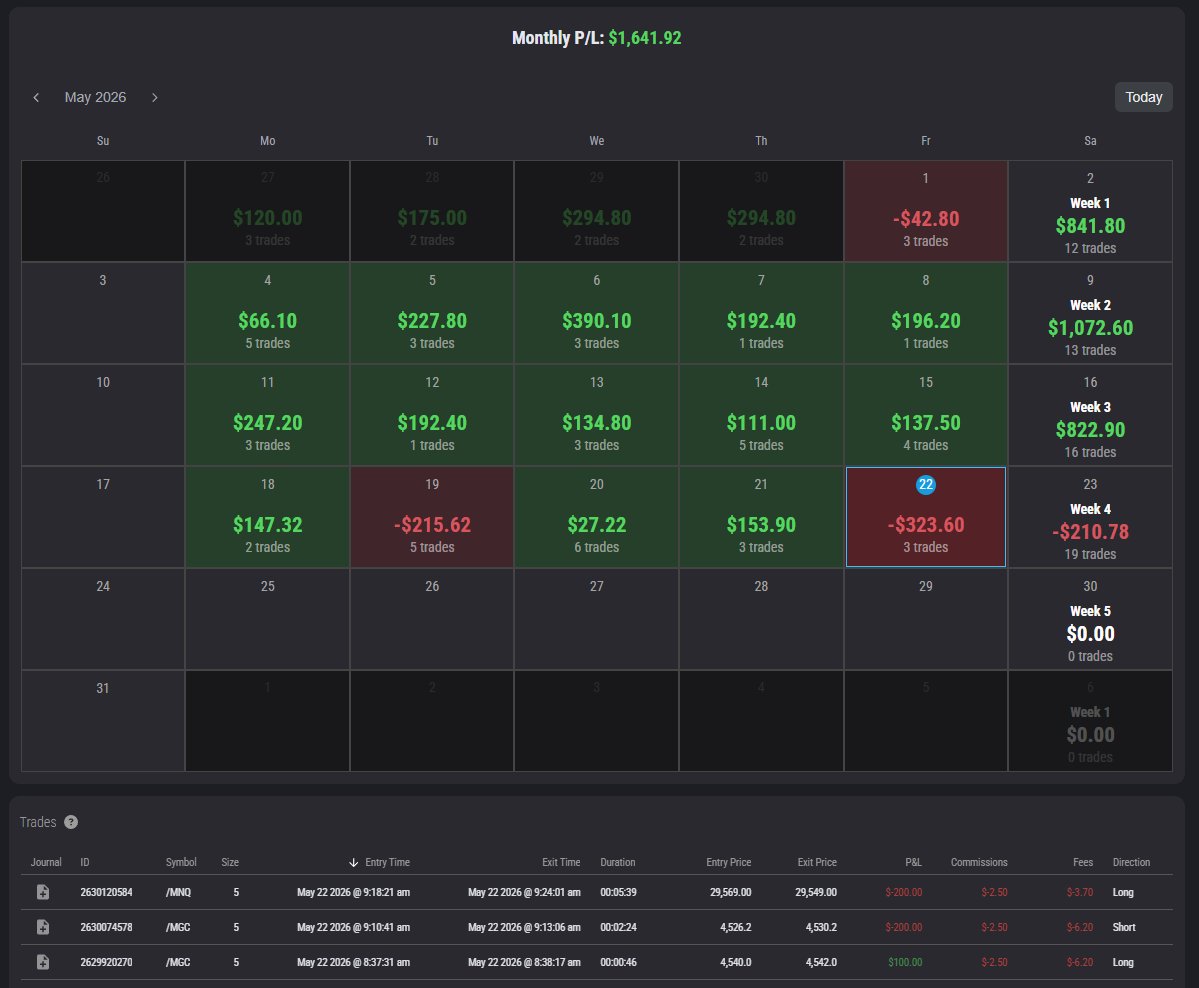Open the Trades help question mark icon

pyautogui.click(x=71, y=822)
